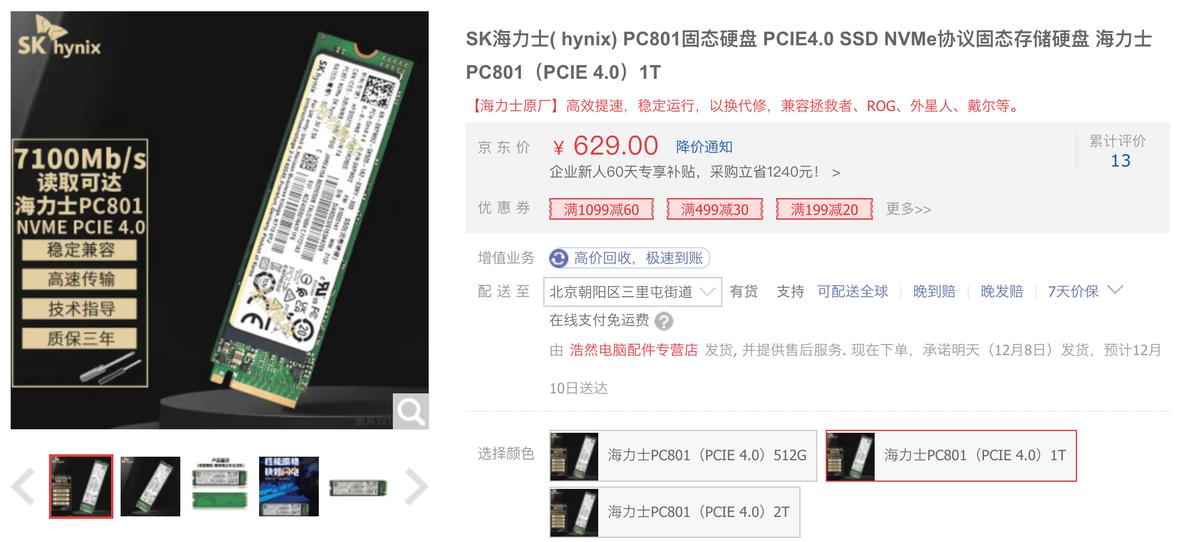Open the green product spec thumbnail

point(219,486)
